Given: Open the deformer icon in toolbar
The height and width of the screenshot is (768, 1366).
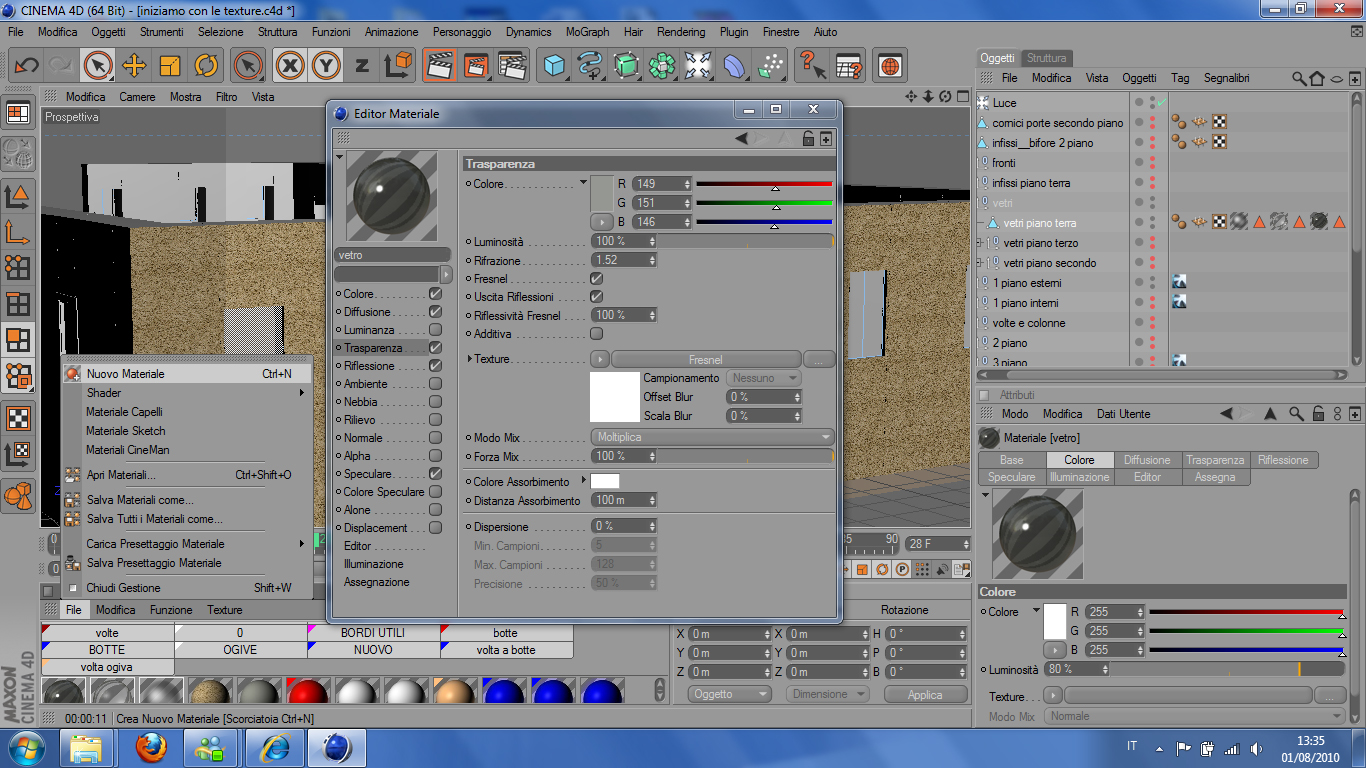Looking at the screenshot, I should pos(734,66).
